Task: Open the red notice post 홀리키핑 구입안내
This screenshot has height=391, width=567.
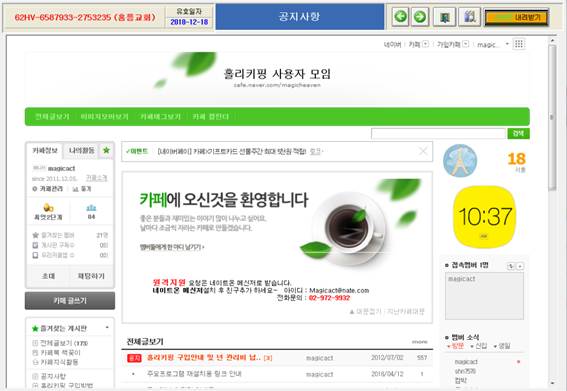Action: [204, 358]
